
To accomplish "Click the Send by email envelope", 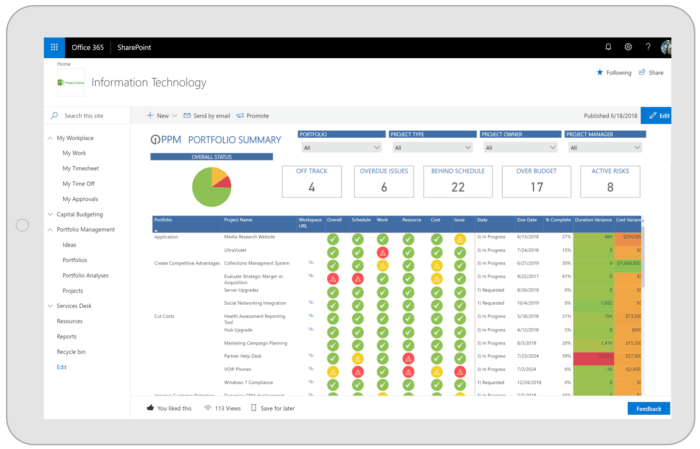I will [187, 116].
